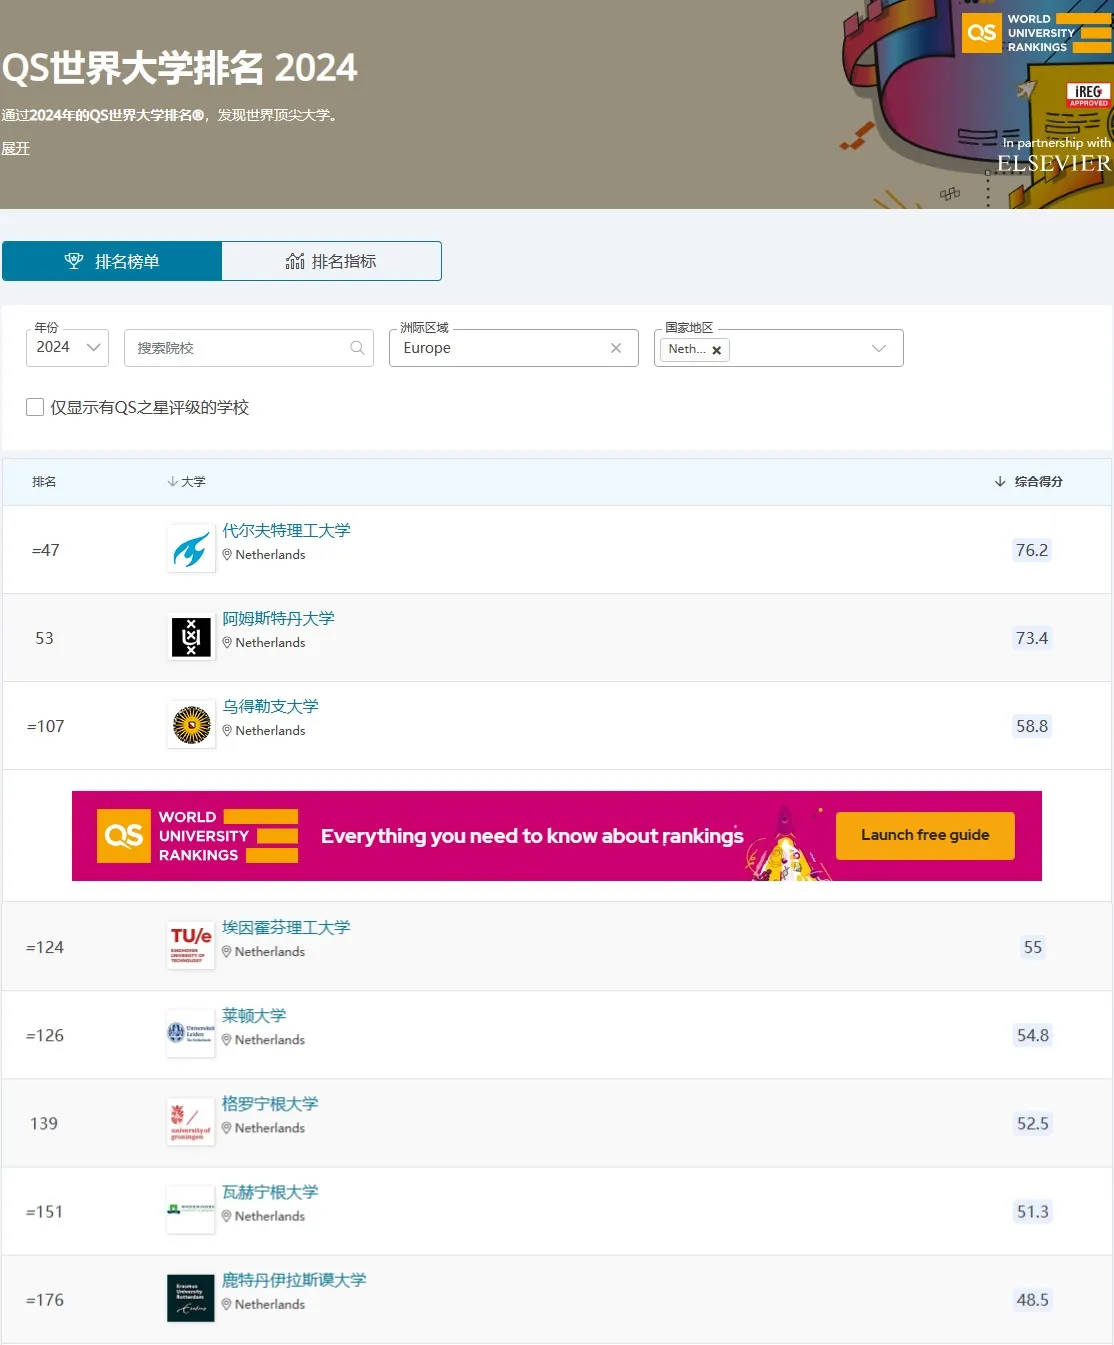Open the 2024 year dropdown

point(67,348)
